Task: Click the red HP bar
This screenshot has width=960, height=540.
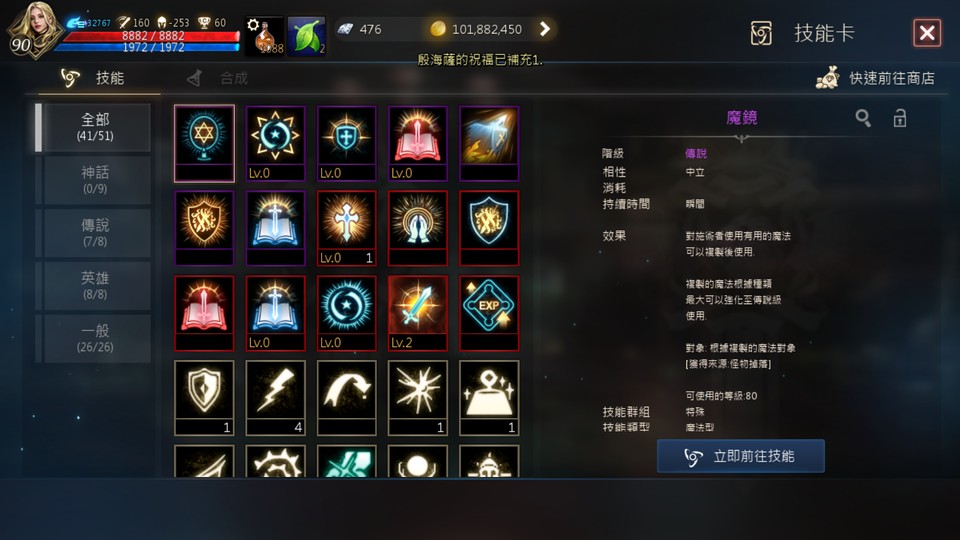Action: (x=152, y=36)
